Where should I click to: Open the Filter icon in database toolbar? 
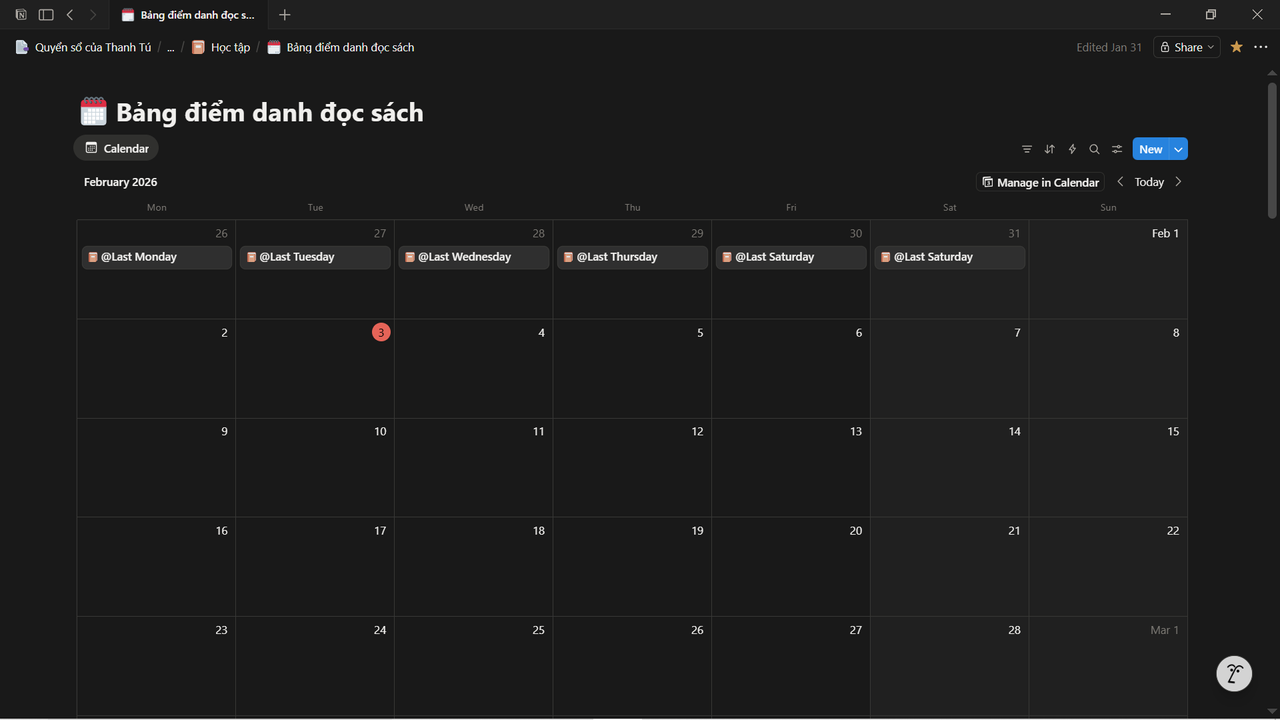click(x=1027, y=149)
